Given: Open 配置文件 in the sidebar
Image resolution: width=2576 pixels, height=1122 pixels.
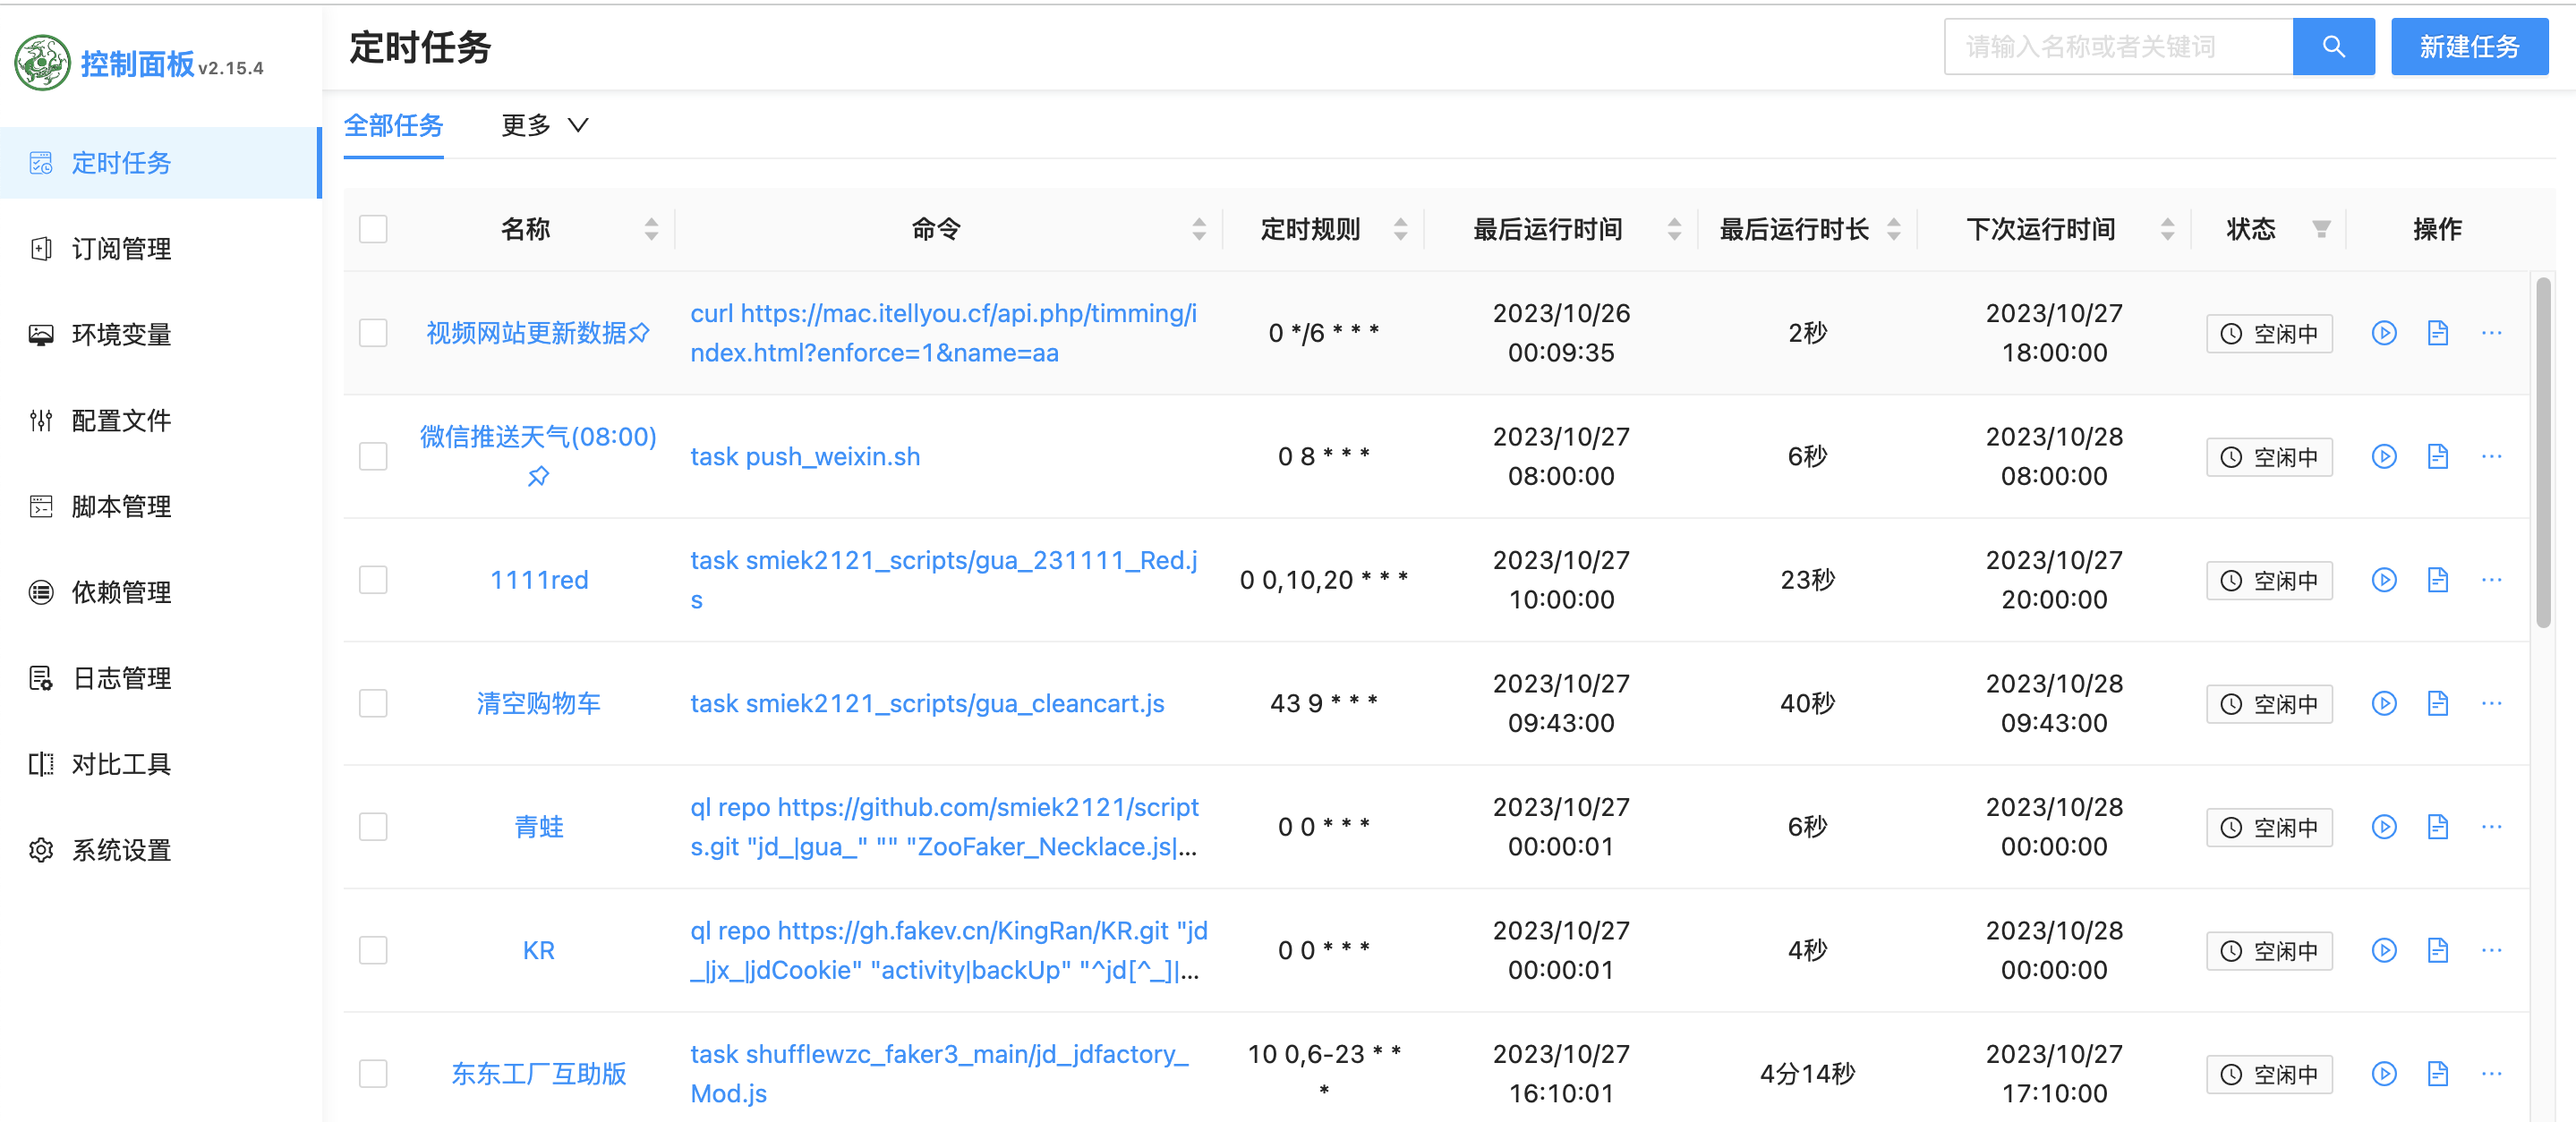Looking at the screenshot, I should pos(160,421).
